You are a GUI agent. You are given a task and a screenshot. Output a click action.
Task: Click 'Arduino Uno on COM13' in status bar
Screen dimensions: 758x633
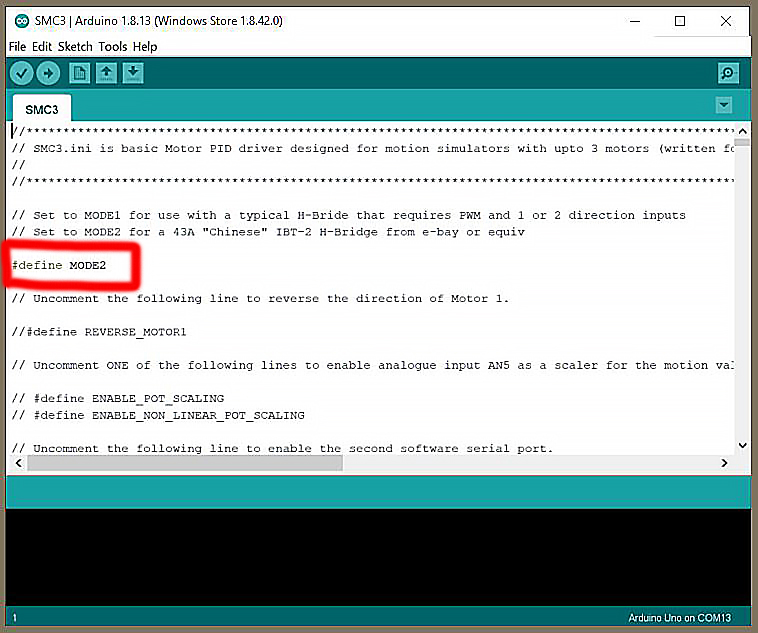[x=679, y=618]
